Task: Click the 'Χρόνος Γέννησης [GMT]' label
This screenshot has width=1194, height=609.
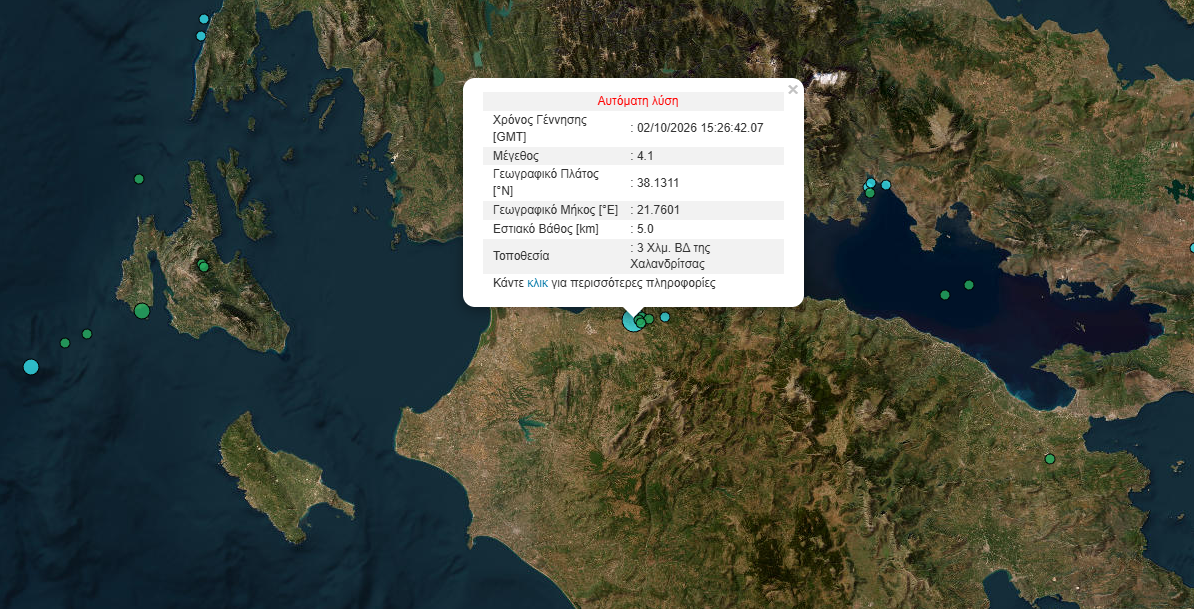Action: 540,128
